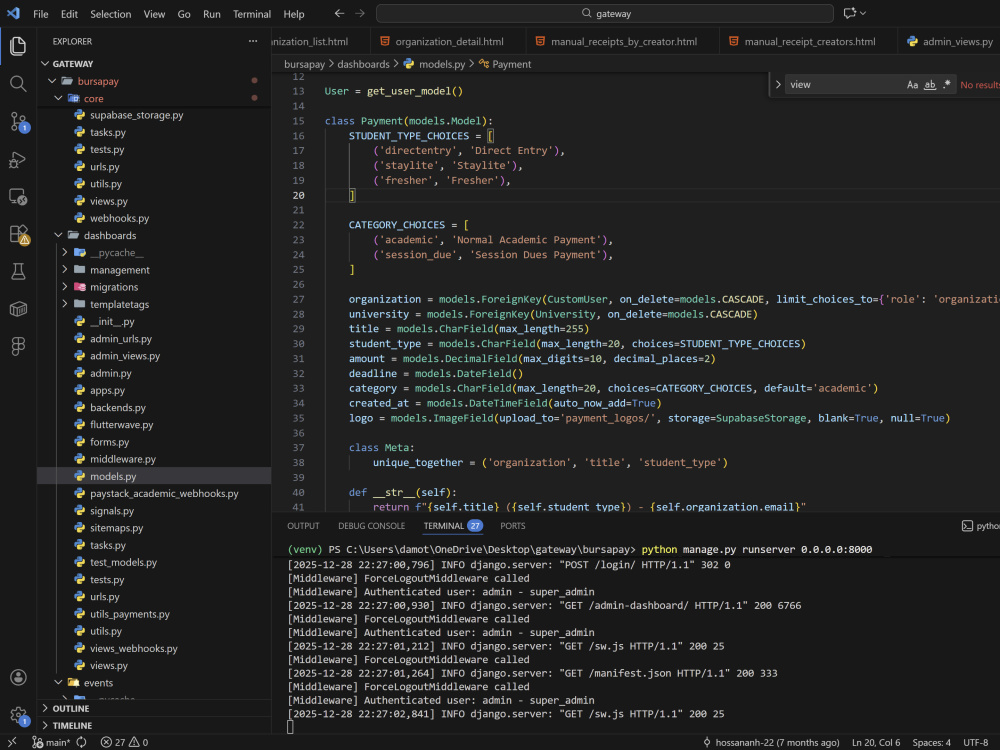Open the Accounts icon in activity bar
Viewport: 1000px width, 750px height.
[x=18, y=677]
